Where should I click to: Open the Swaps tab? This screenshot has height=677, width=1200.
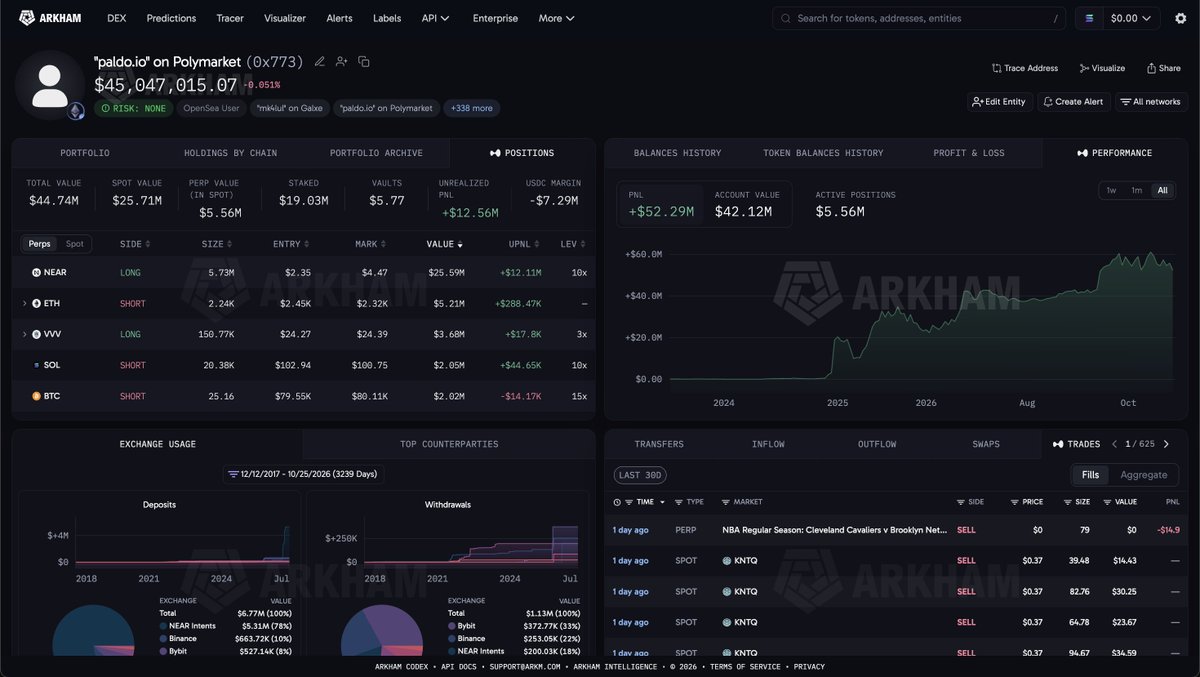tap(986, 444)
